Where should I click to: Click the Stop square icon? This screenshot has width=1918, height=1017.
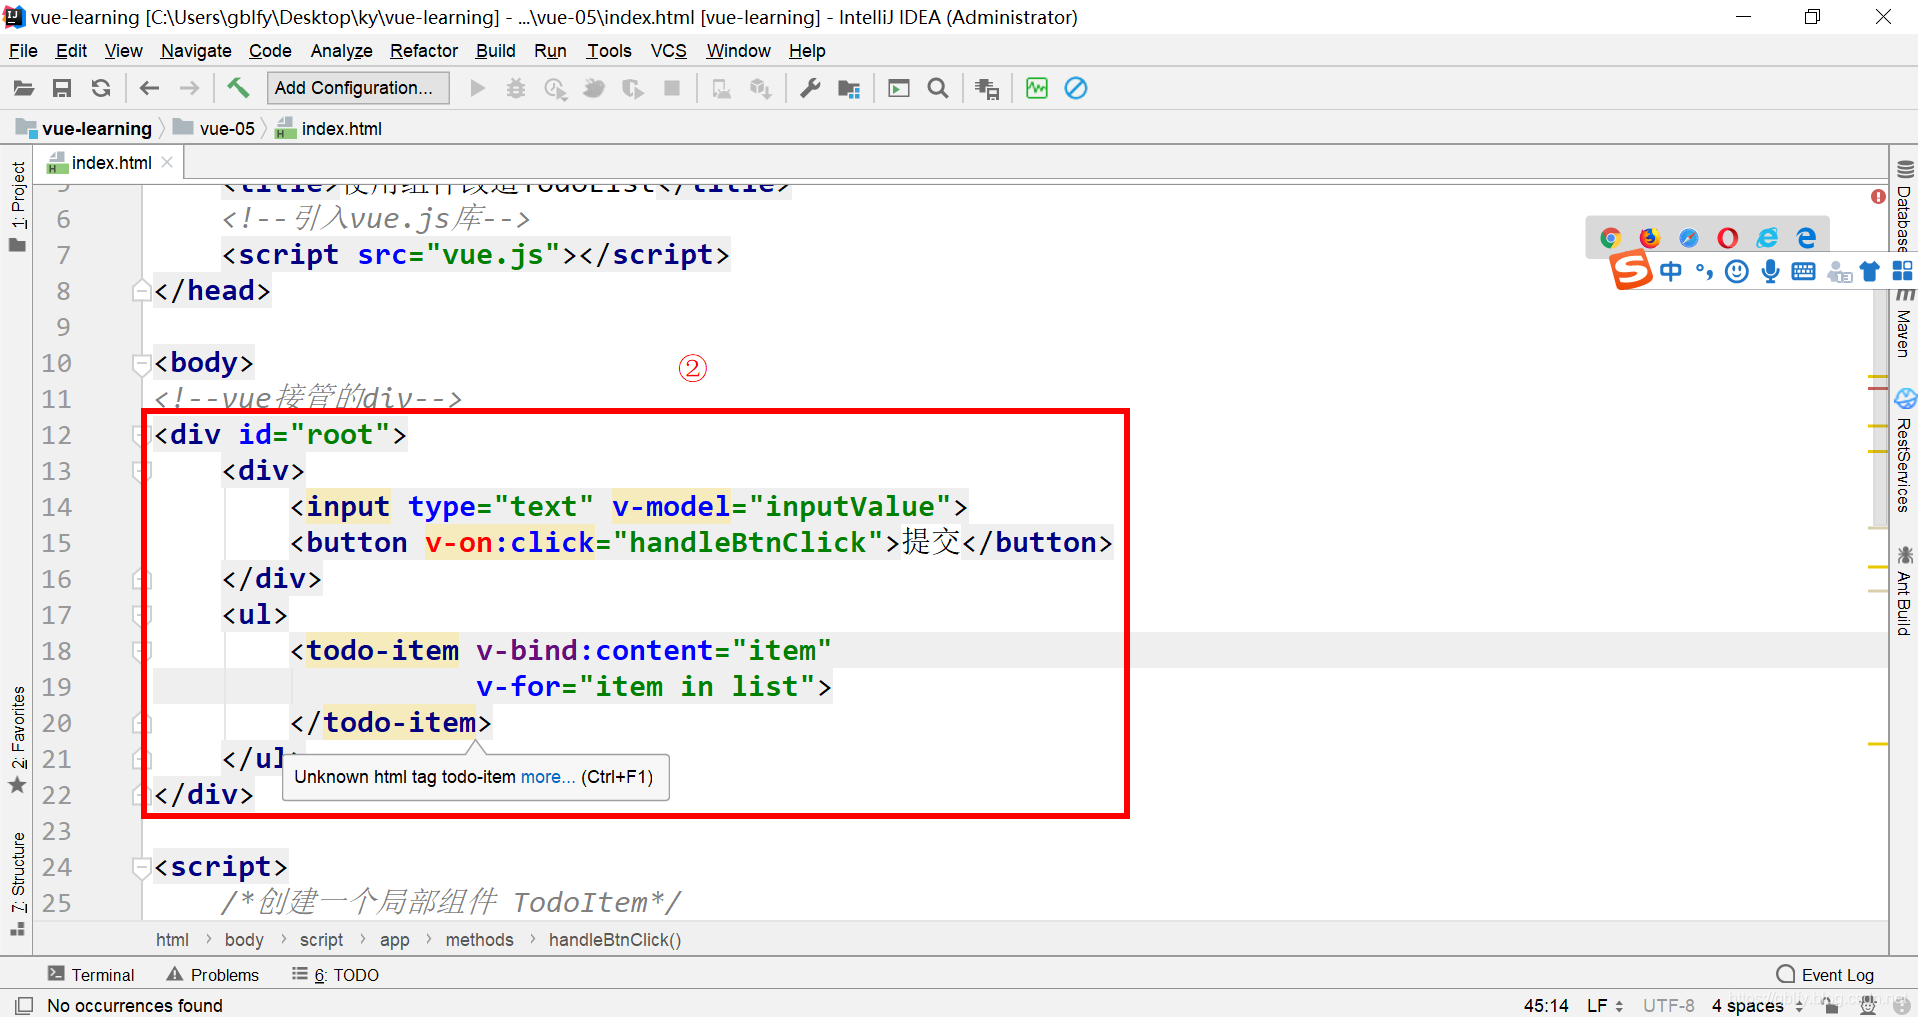(x=672, y=88)
